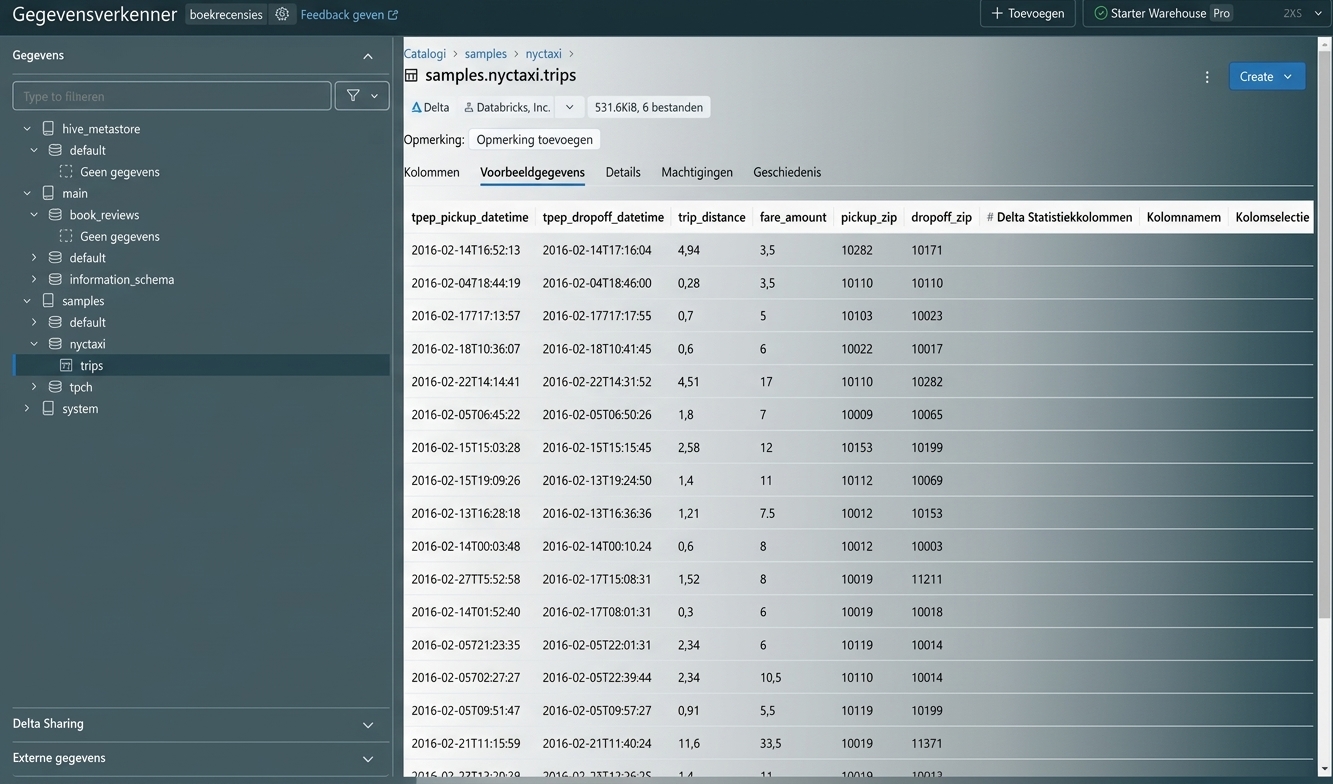The image size is (1333, 784).
Task: Click the Databricks, Inc. owner icon
Action: [x=468, y=107]
